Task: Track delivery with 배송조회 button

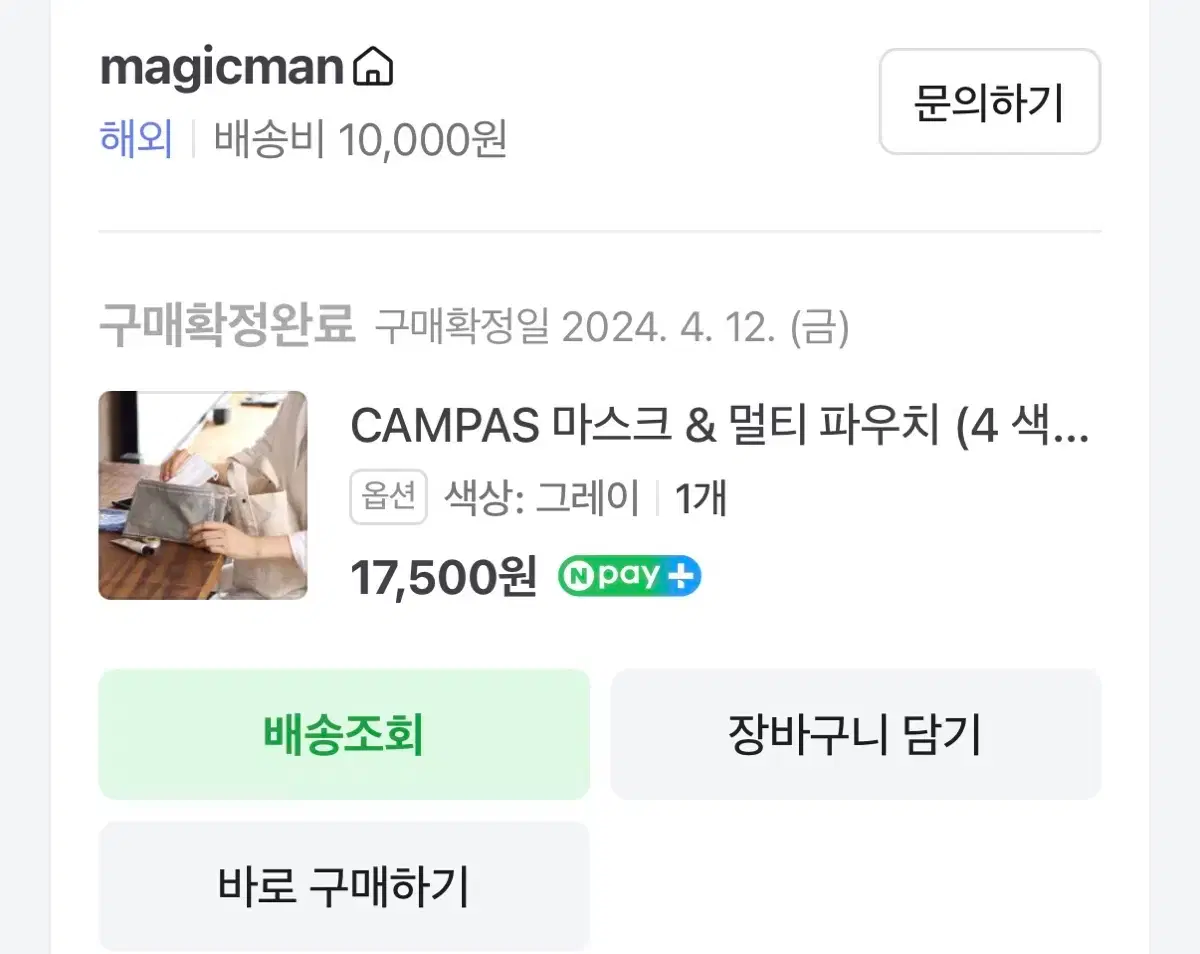Action: (x=344, y=734)
